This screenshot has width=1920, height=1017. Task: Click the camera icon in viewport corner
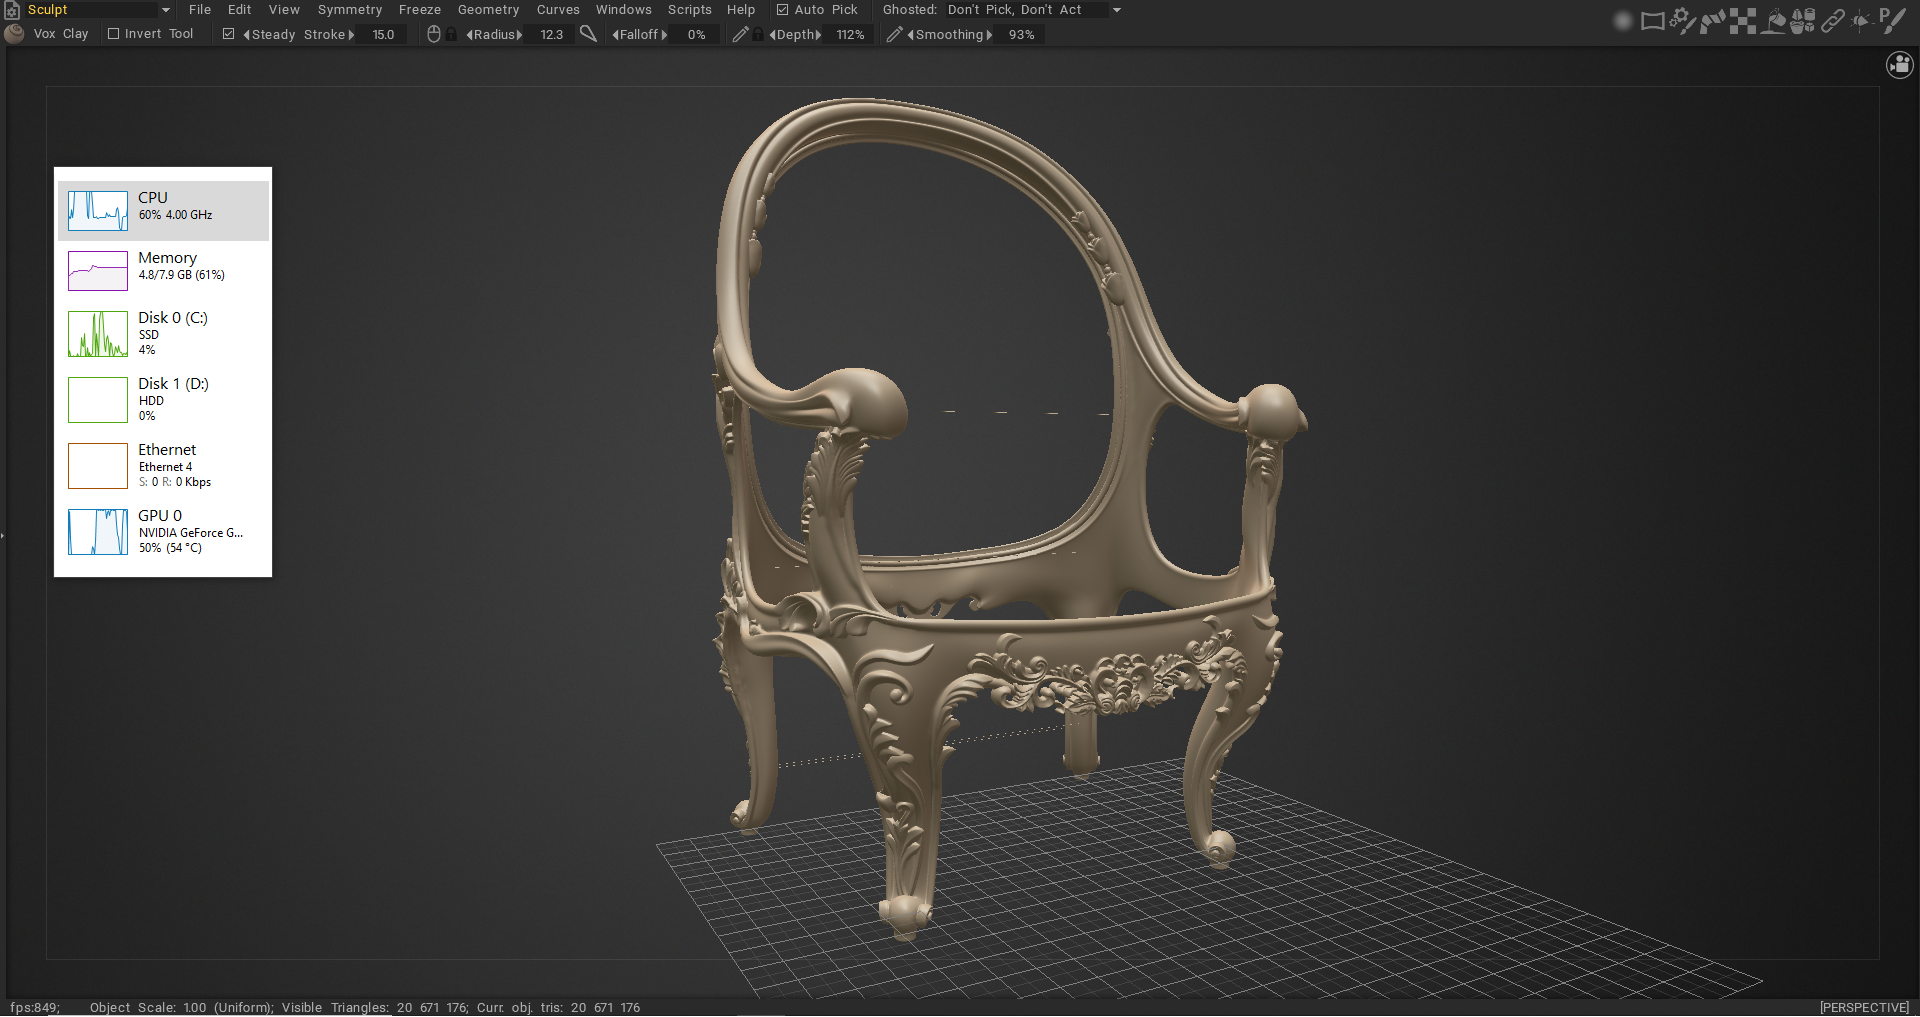(x=1900, y=65)
